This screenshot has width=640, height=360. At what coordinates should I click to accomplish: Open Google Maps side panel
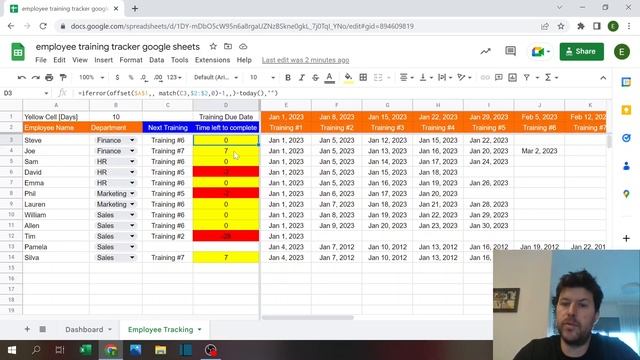(626, 194)
